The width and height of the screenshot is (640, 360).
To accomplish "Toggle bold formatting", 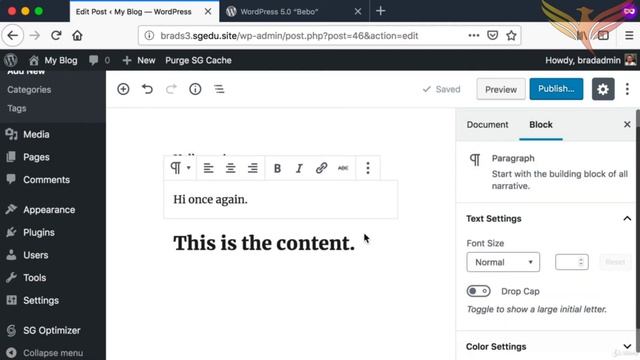I will coord(277,168).
